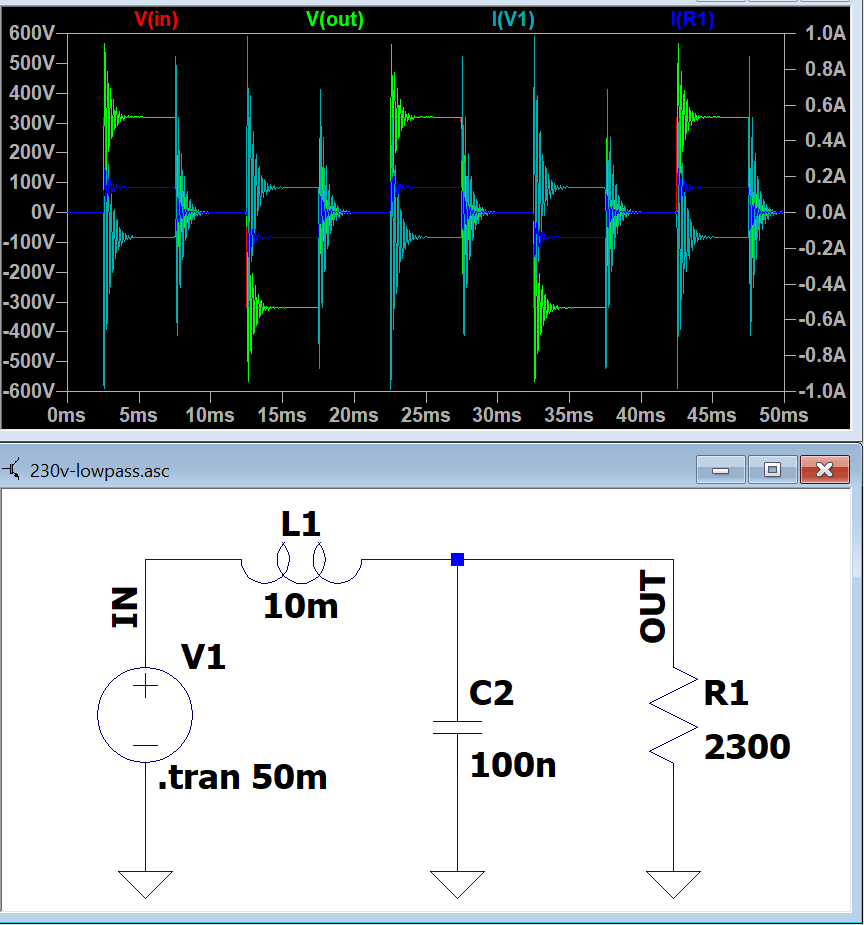Click the OUT net label
The width and height of the screenshot is (864, 925).
pyautogui.click(x=653, y=606)
